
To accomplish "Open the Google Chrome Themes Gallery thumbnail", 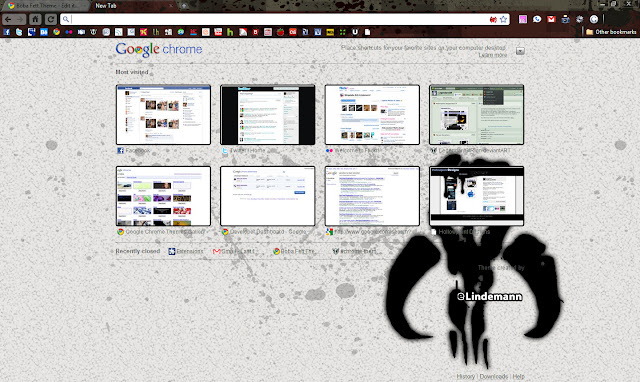I will point(163,196).
